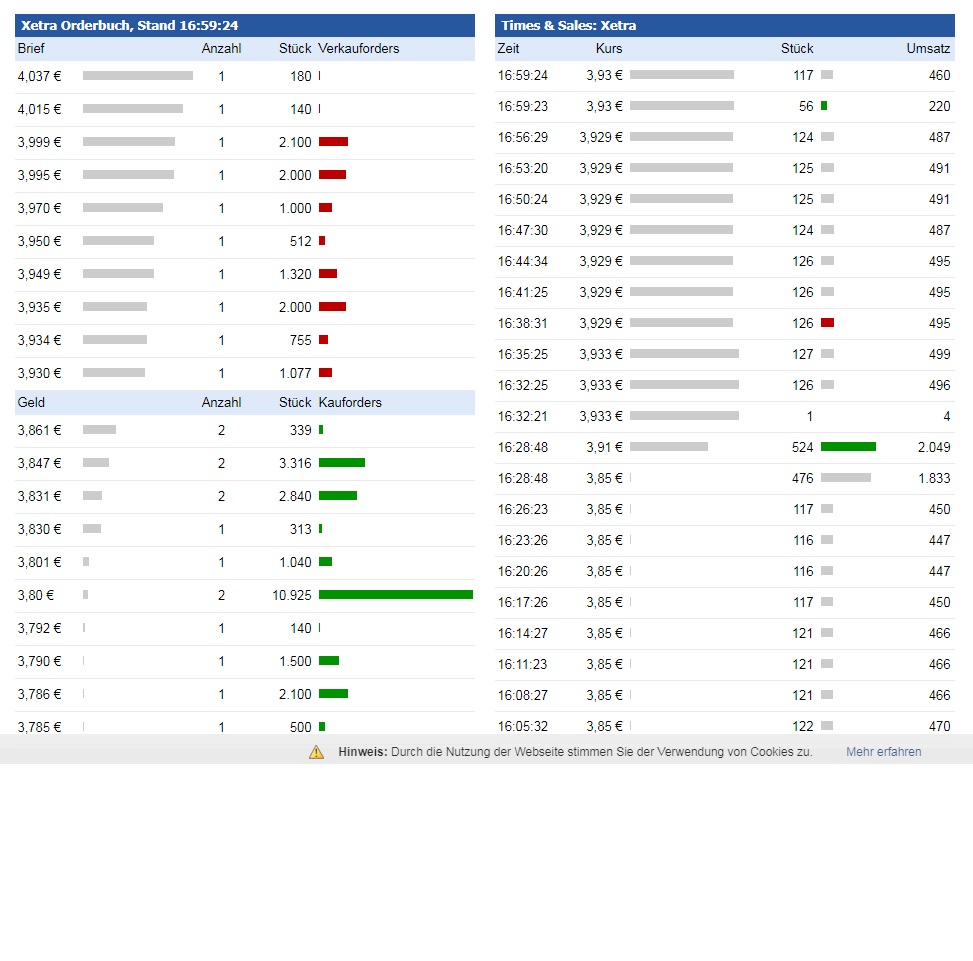This screenshot has width=973, height=961.
Task: Select the 3,801 € bid price
Action: (x=40, y=562)
